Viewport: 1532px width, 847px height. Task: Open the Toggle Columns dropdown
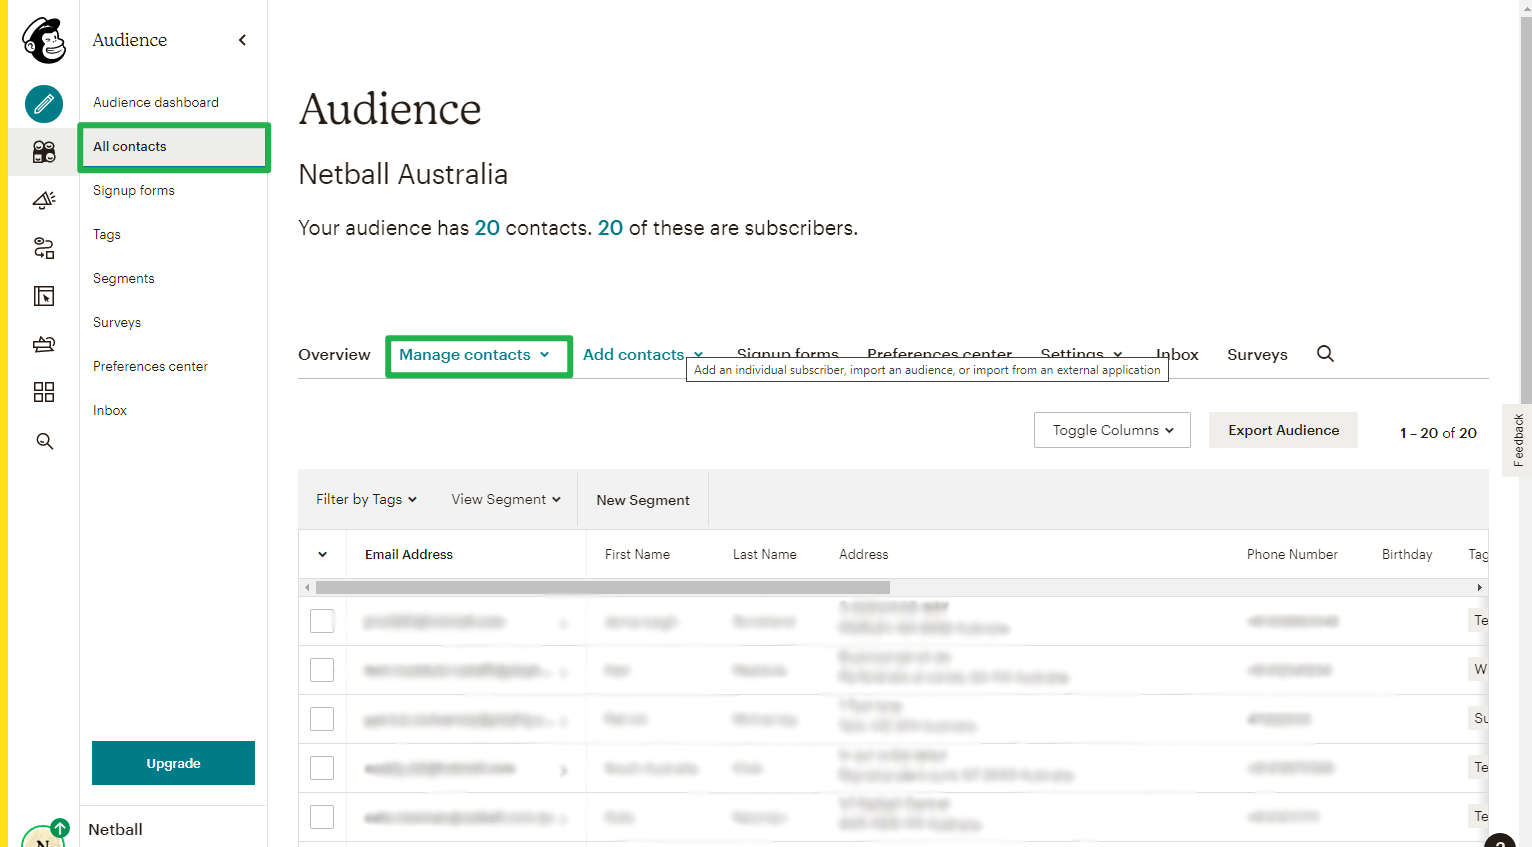(1112, 430)
